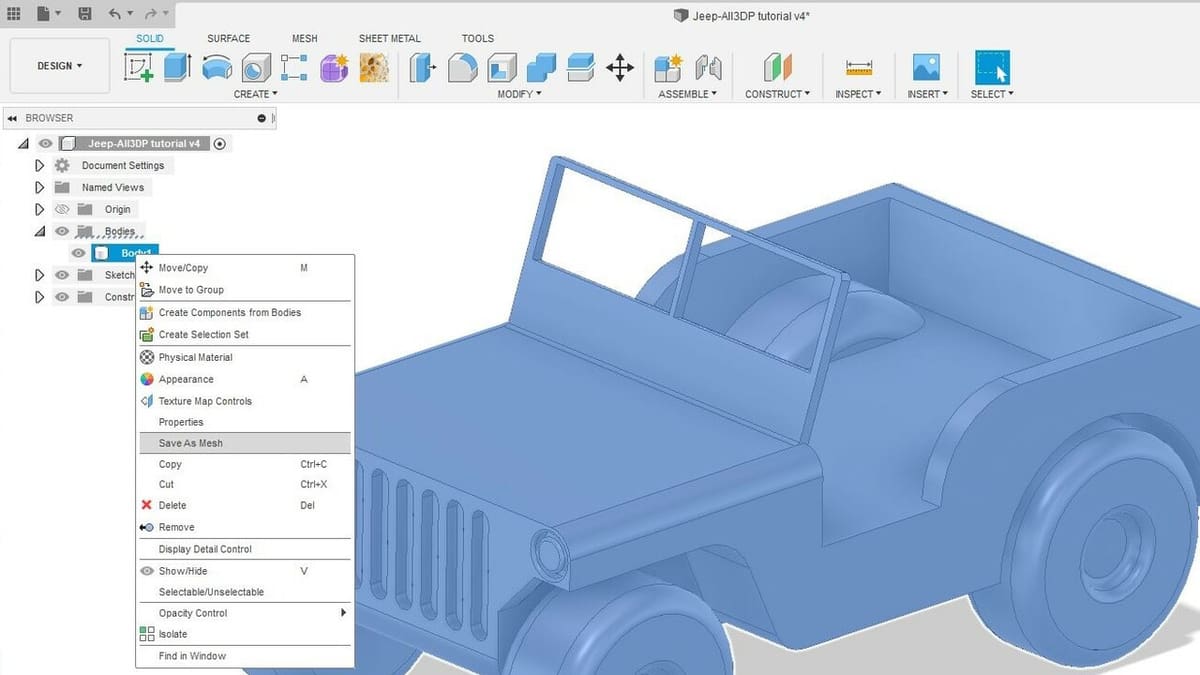Select the Move/Copy arrows tool
This screenshot has height=675, width=1200.
620,68
